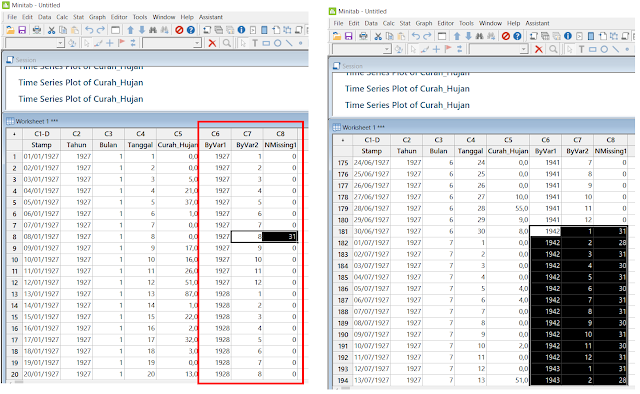The image size is (640, 394).
Task: Select C5 column header in right worksheet
Action: 508,140
